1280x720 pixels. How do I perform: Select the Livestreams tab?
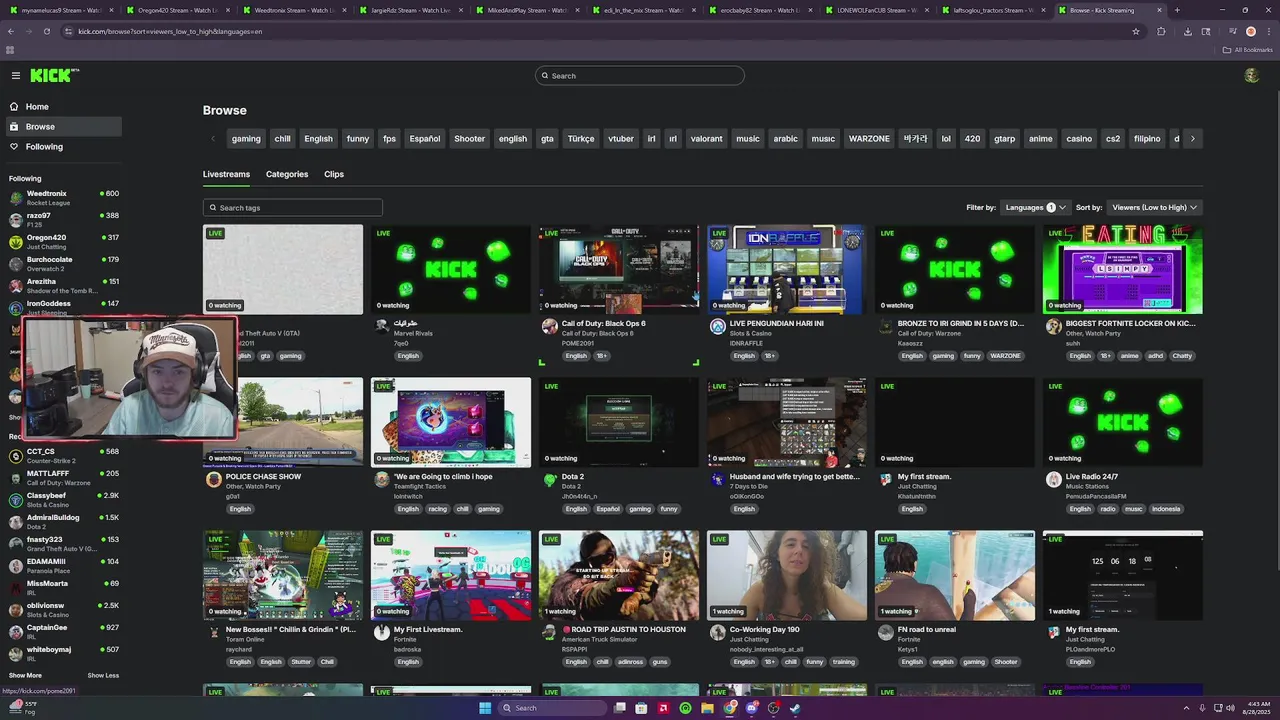tap(226, 174)
